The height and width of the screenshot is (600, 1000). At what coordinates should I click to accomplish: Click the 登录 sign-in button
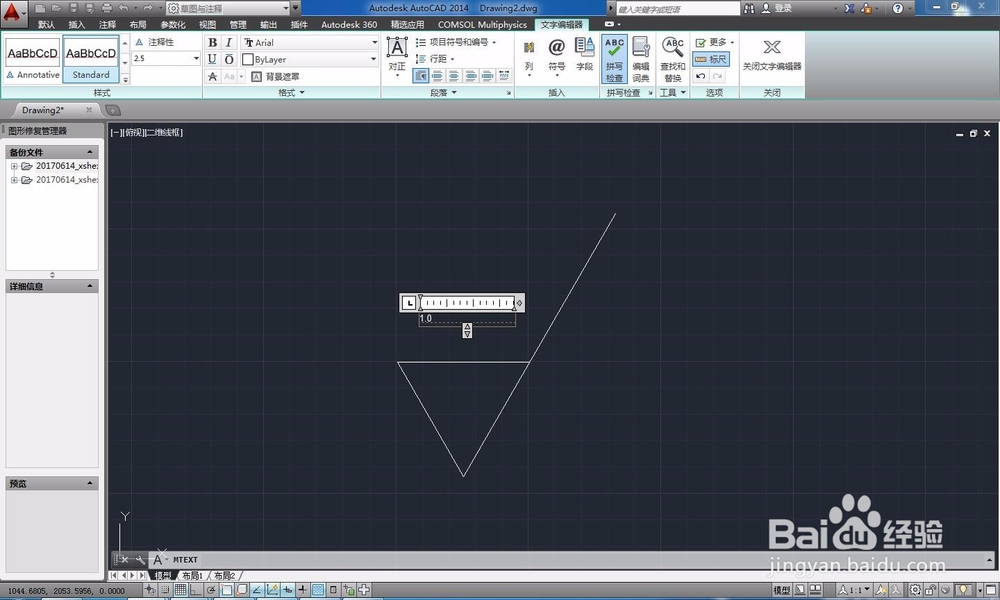coord(777,8)
